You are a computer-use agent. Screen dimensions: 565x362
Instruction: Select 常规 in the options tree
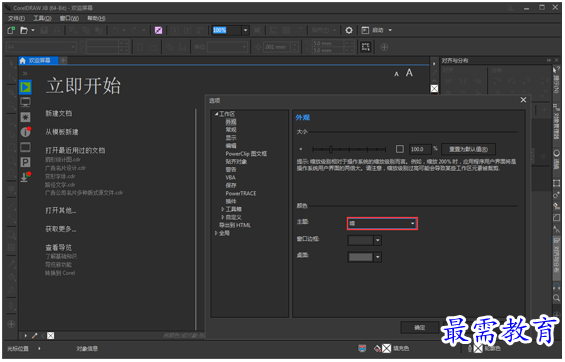pos(231,130)
